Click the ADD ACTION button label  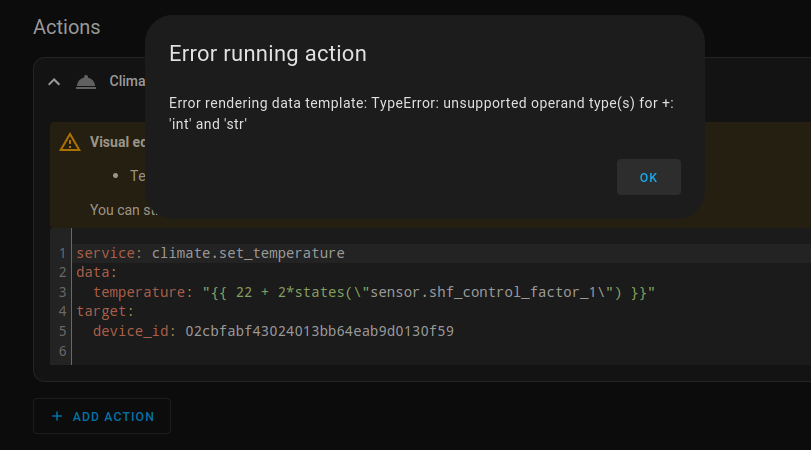tap(113, 416)
